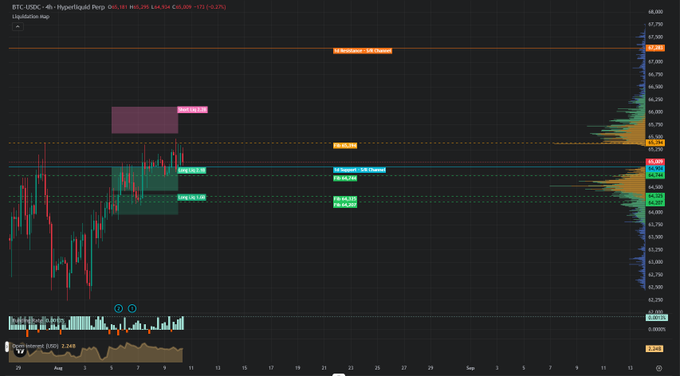Collapse the indicator legend chevron

tap(17, 27)
